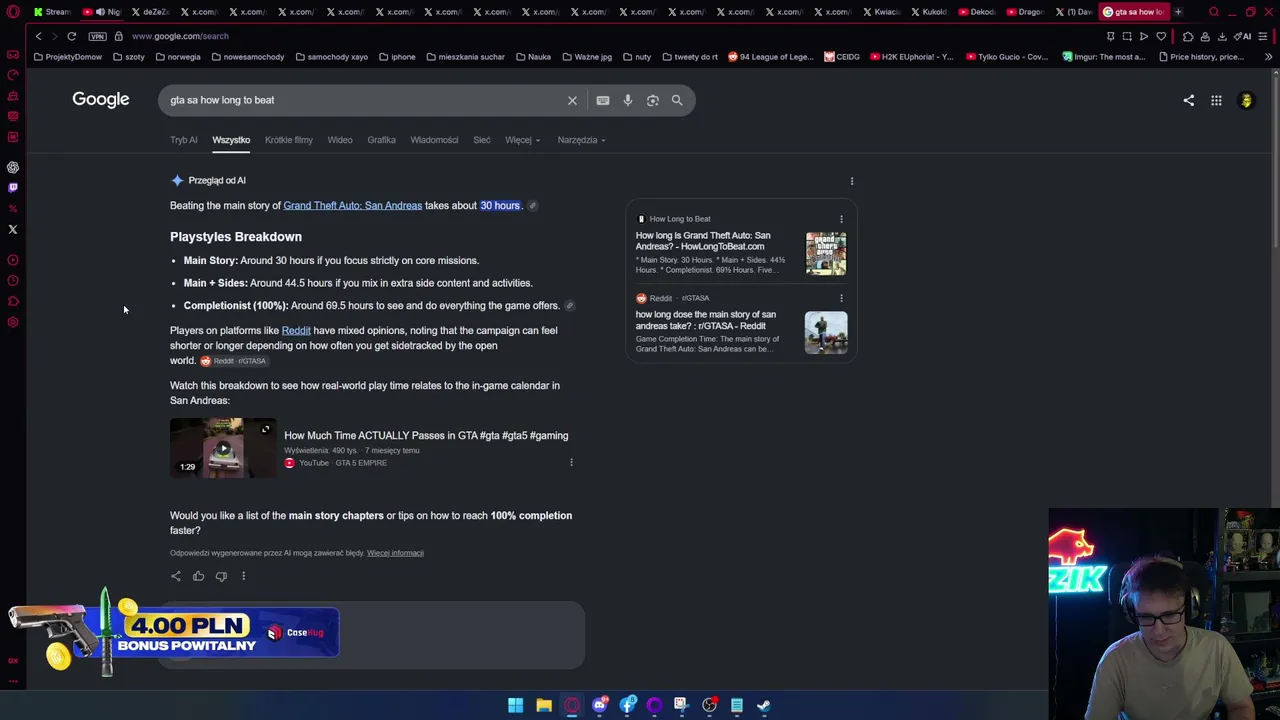Image resolution: width=1280 pixels, height=720 pixels.
Task: Open the norwegia bookmarks folder
Action: [x=177, y=57]
